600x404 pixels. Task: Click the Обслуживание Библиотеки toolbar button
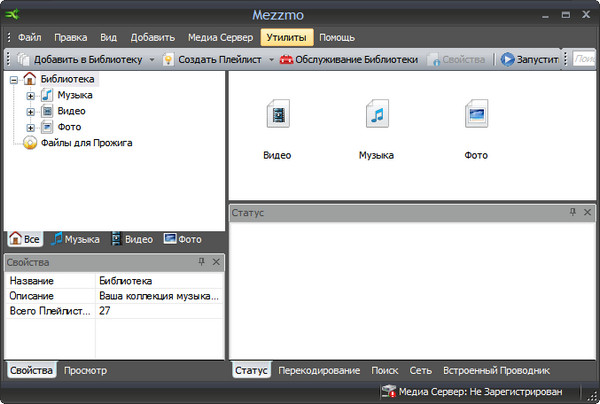tap(349, 60)
